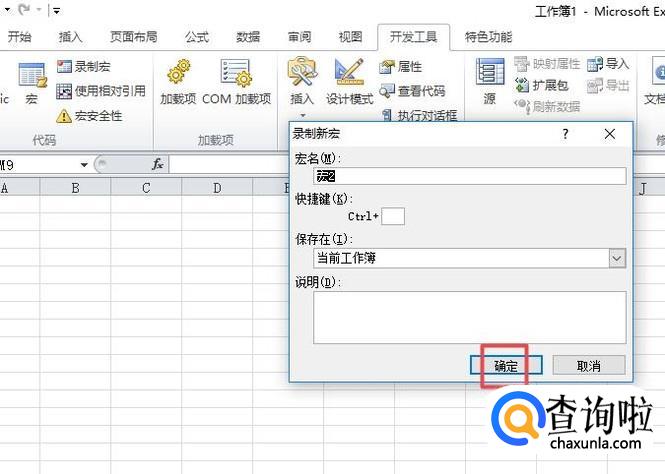This screenshot has height=474, width=665.
Task: Expand the Name Box dropdown arrow
Action: (x=84, y=164)
